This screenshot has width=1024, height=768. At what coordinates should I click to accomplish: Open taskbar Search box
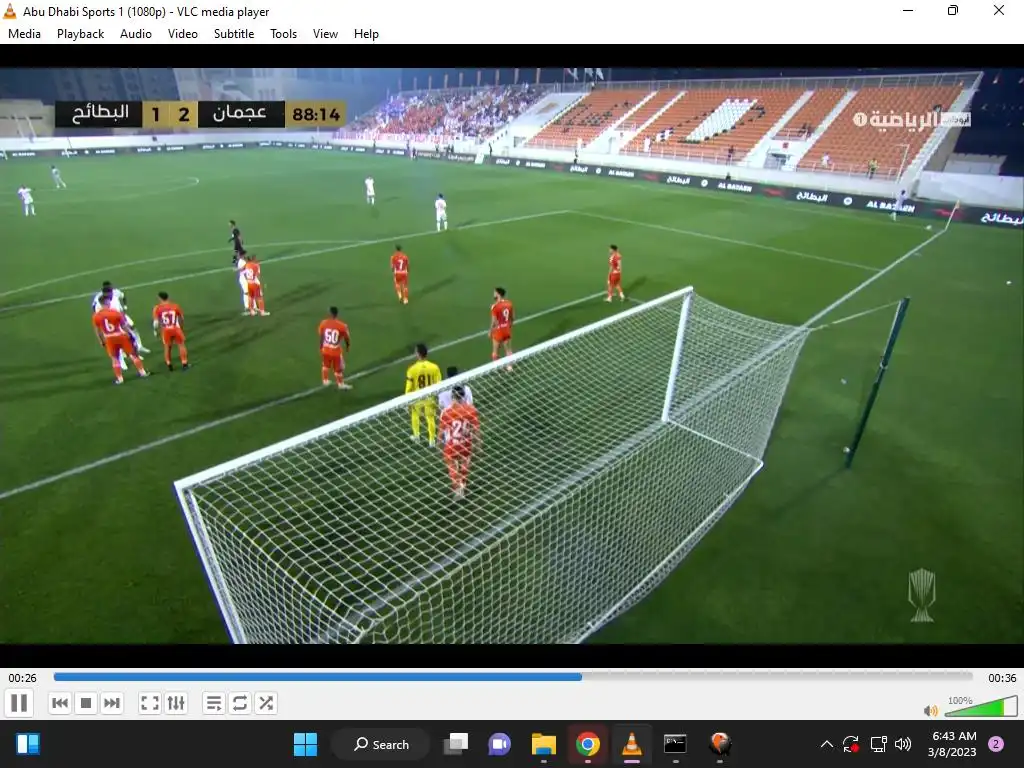[x=381, y=744]
